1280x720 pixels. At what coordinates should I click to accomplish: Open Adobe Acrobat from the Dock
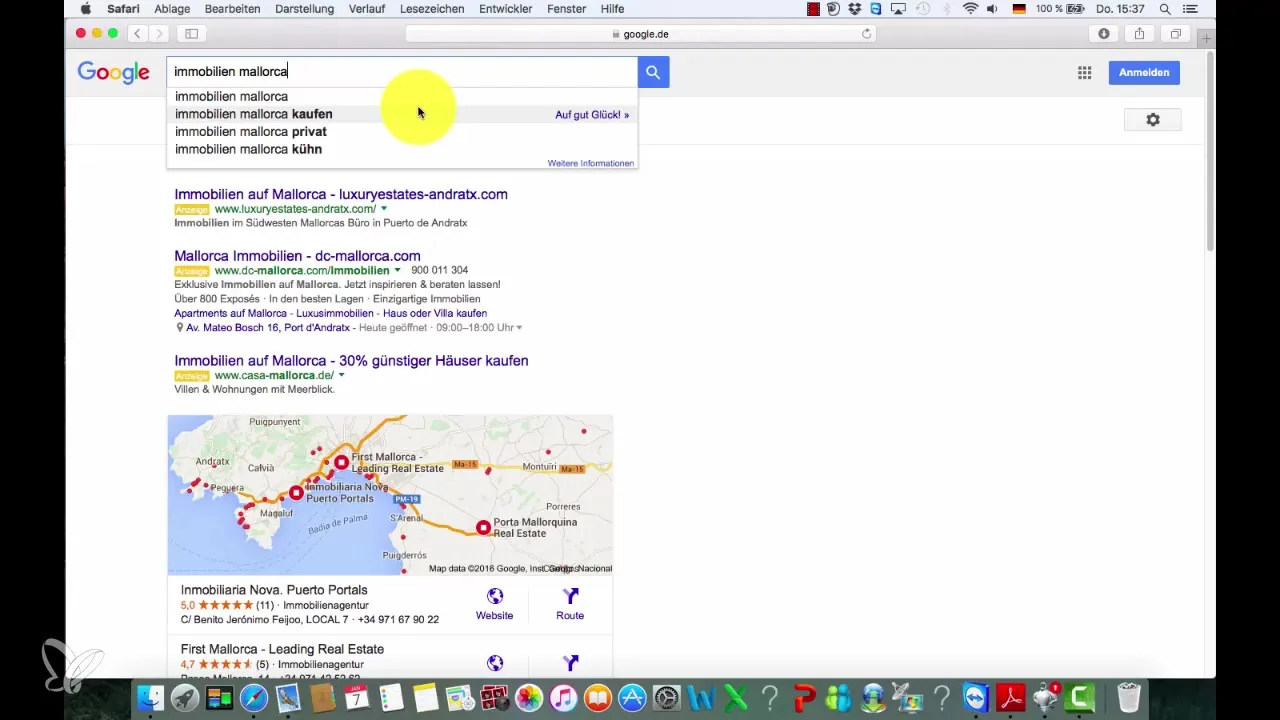tap(1010, 697)
